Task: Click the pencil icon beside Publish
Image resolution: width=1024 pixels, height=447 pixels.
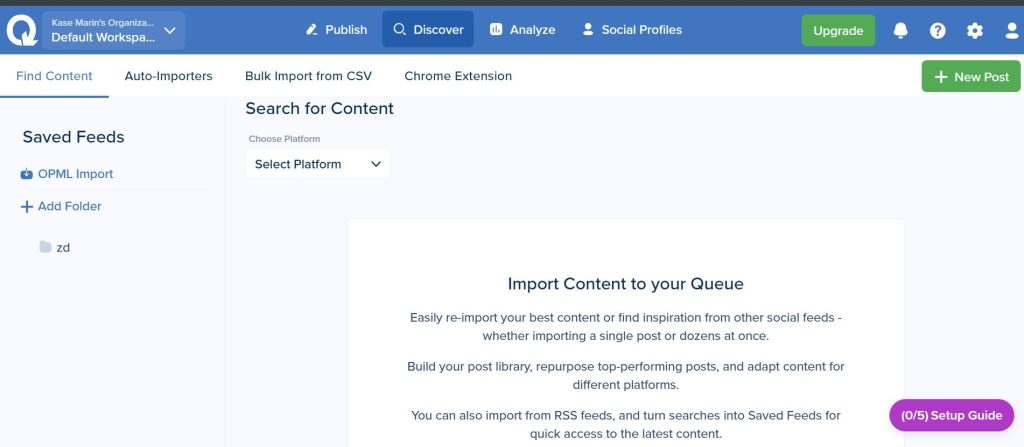Action: click(312, 29)
